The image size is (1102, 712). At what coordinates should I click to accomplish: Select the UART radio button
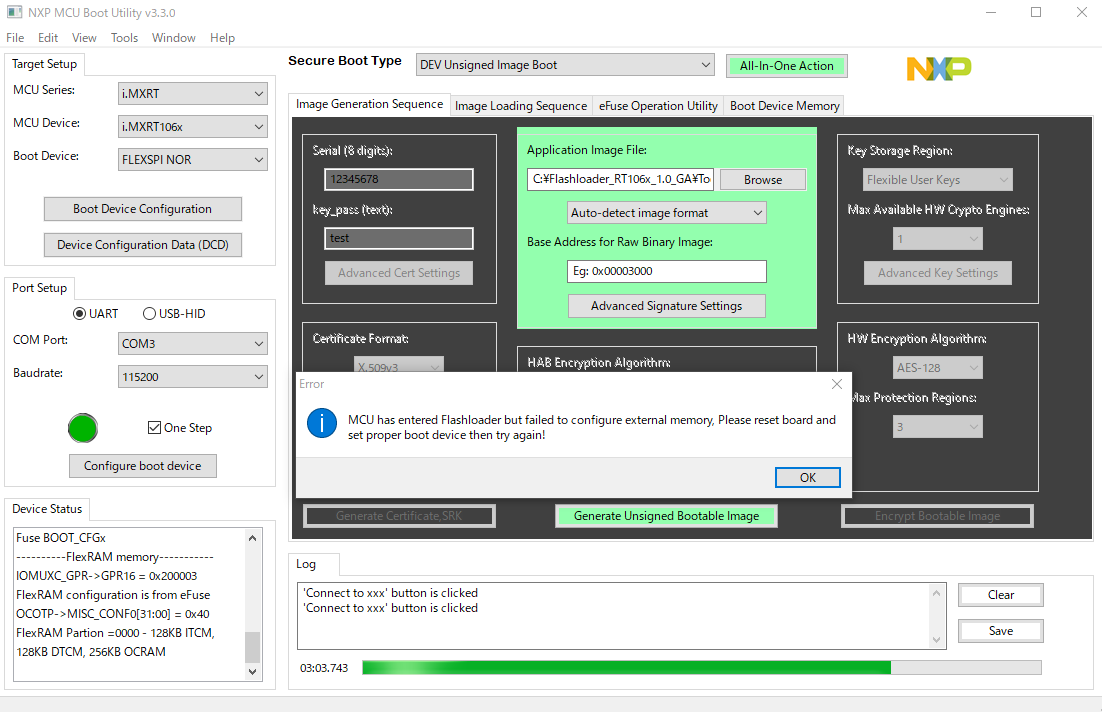pos(82,313)
